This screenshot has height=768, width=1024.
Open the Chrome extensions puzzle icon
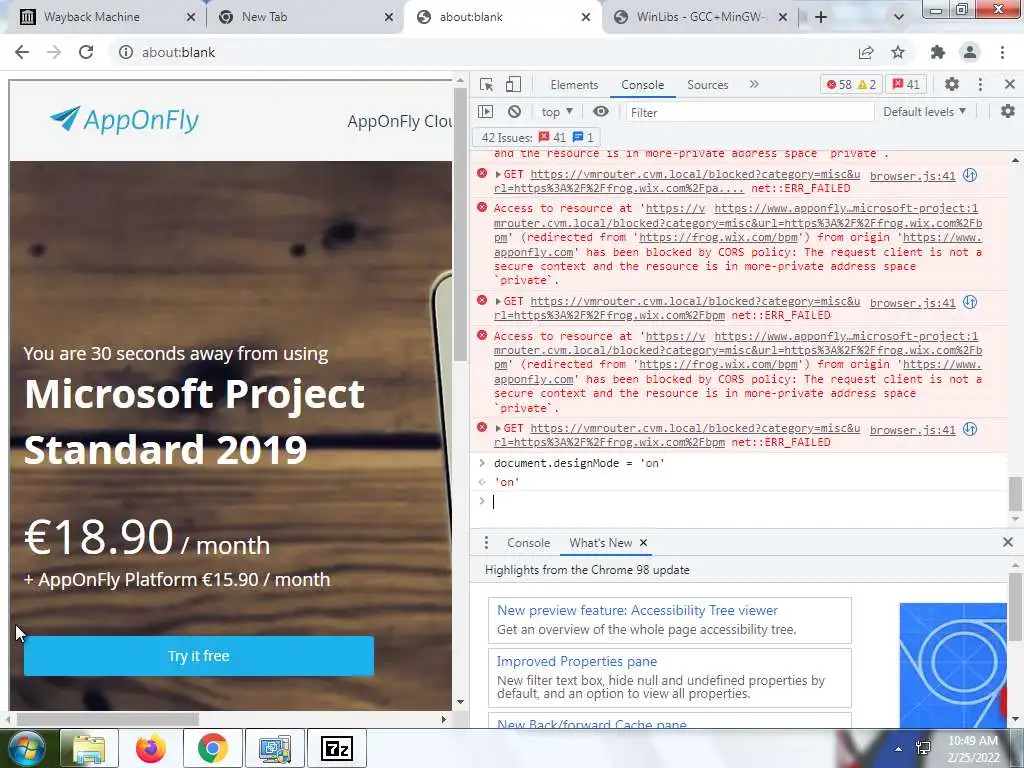938,52
